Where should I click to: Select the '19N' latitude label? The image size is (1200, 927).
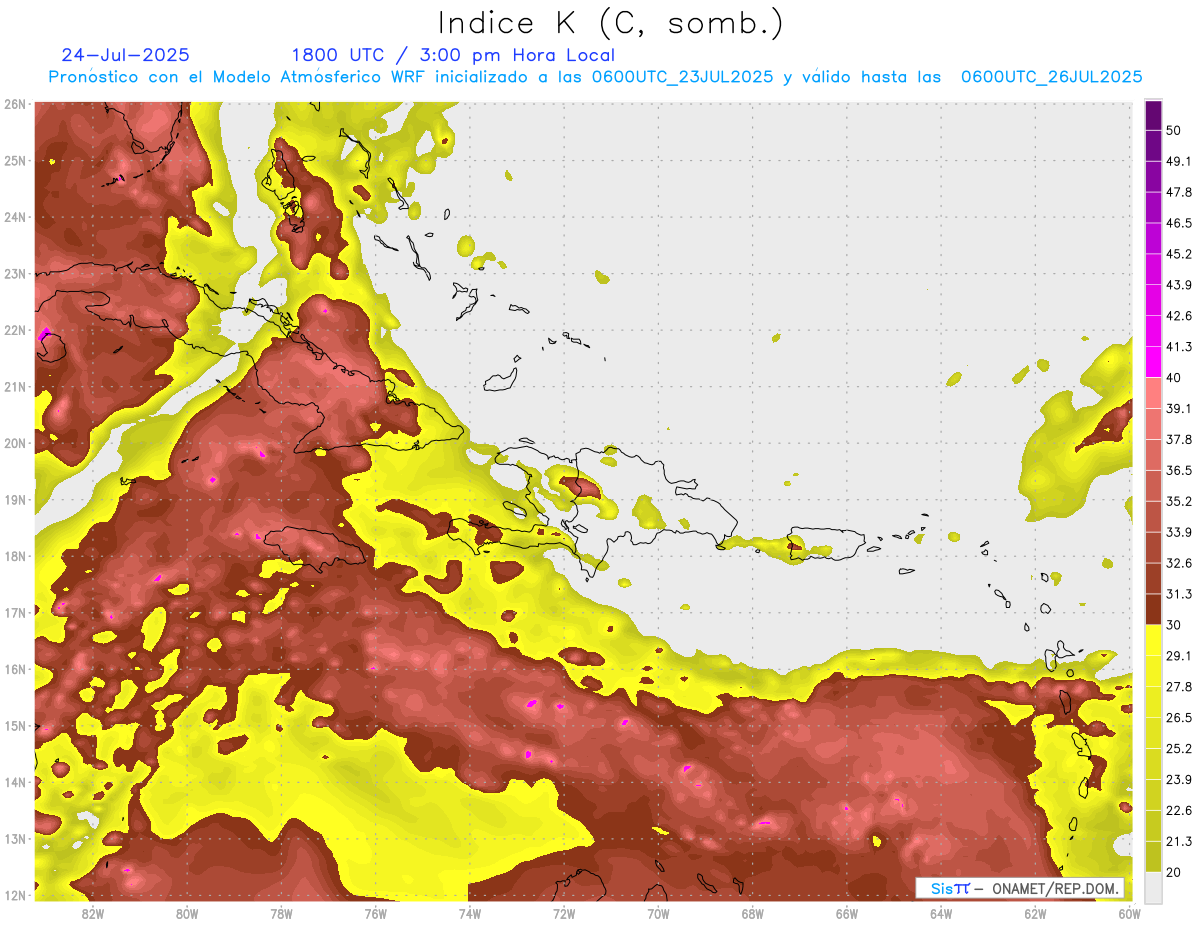pos(14,500)
